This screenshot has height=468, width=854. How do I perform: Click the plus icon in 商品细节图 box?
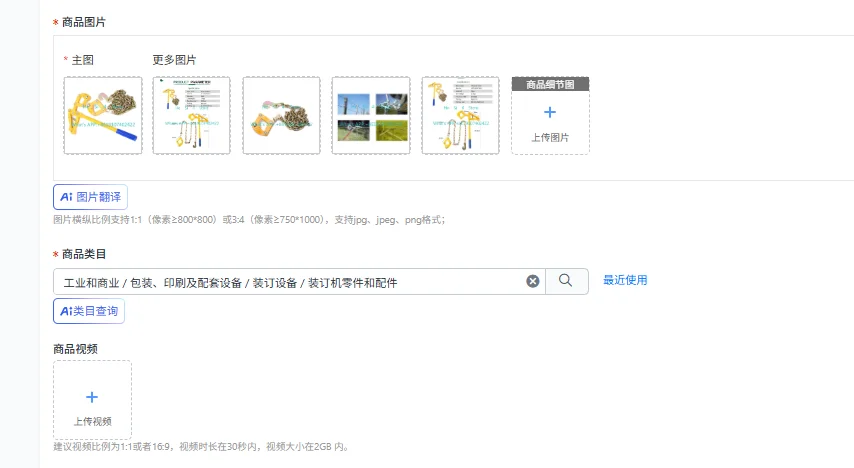(x=550, y=112)
